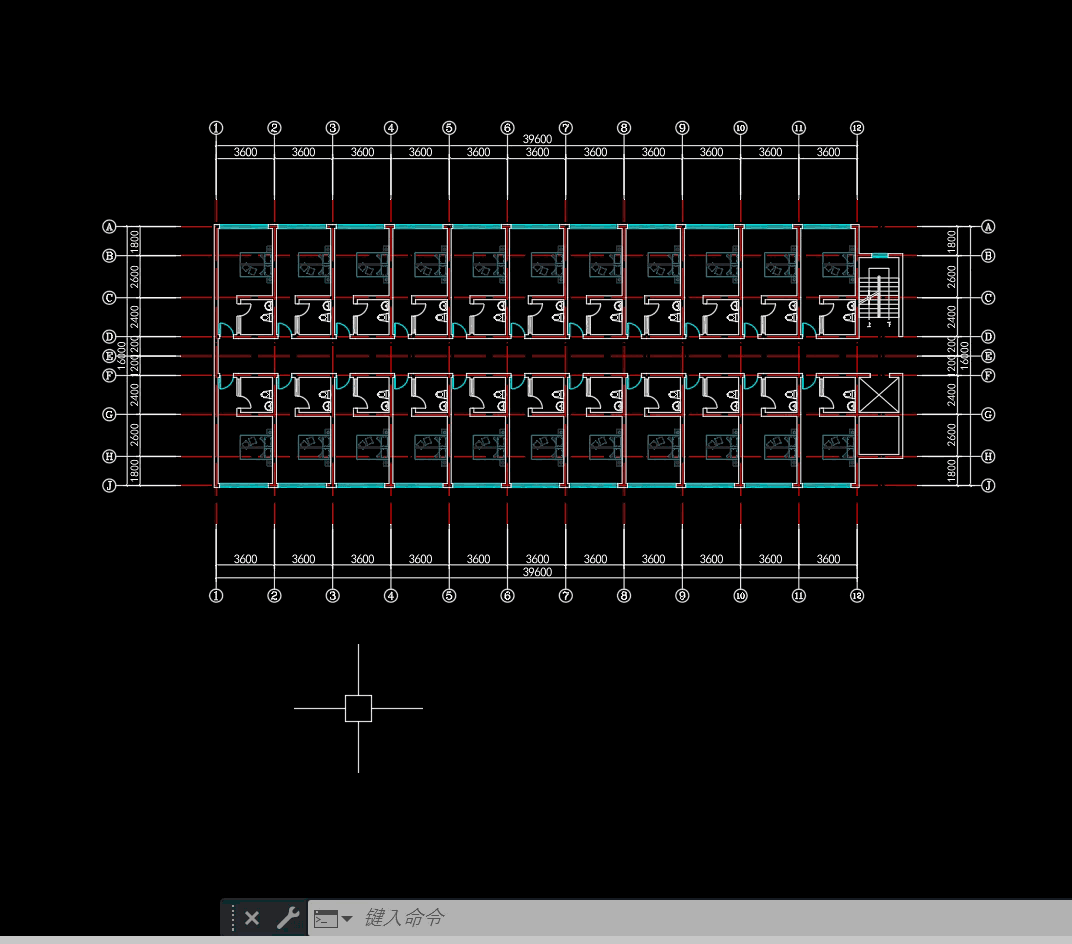Click axis bubble 12 below the floor plan

point(857,595)
